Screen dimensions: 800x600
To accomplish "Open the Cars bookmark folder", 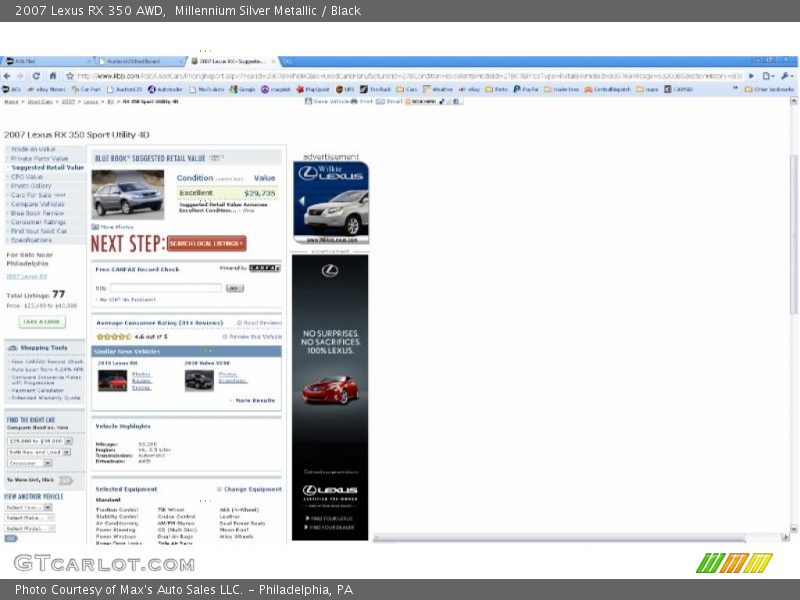I will pyautogui.click(x=407, y=89).
